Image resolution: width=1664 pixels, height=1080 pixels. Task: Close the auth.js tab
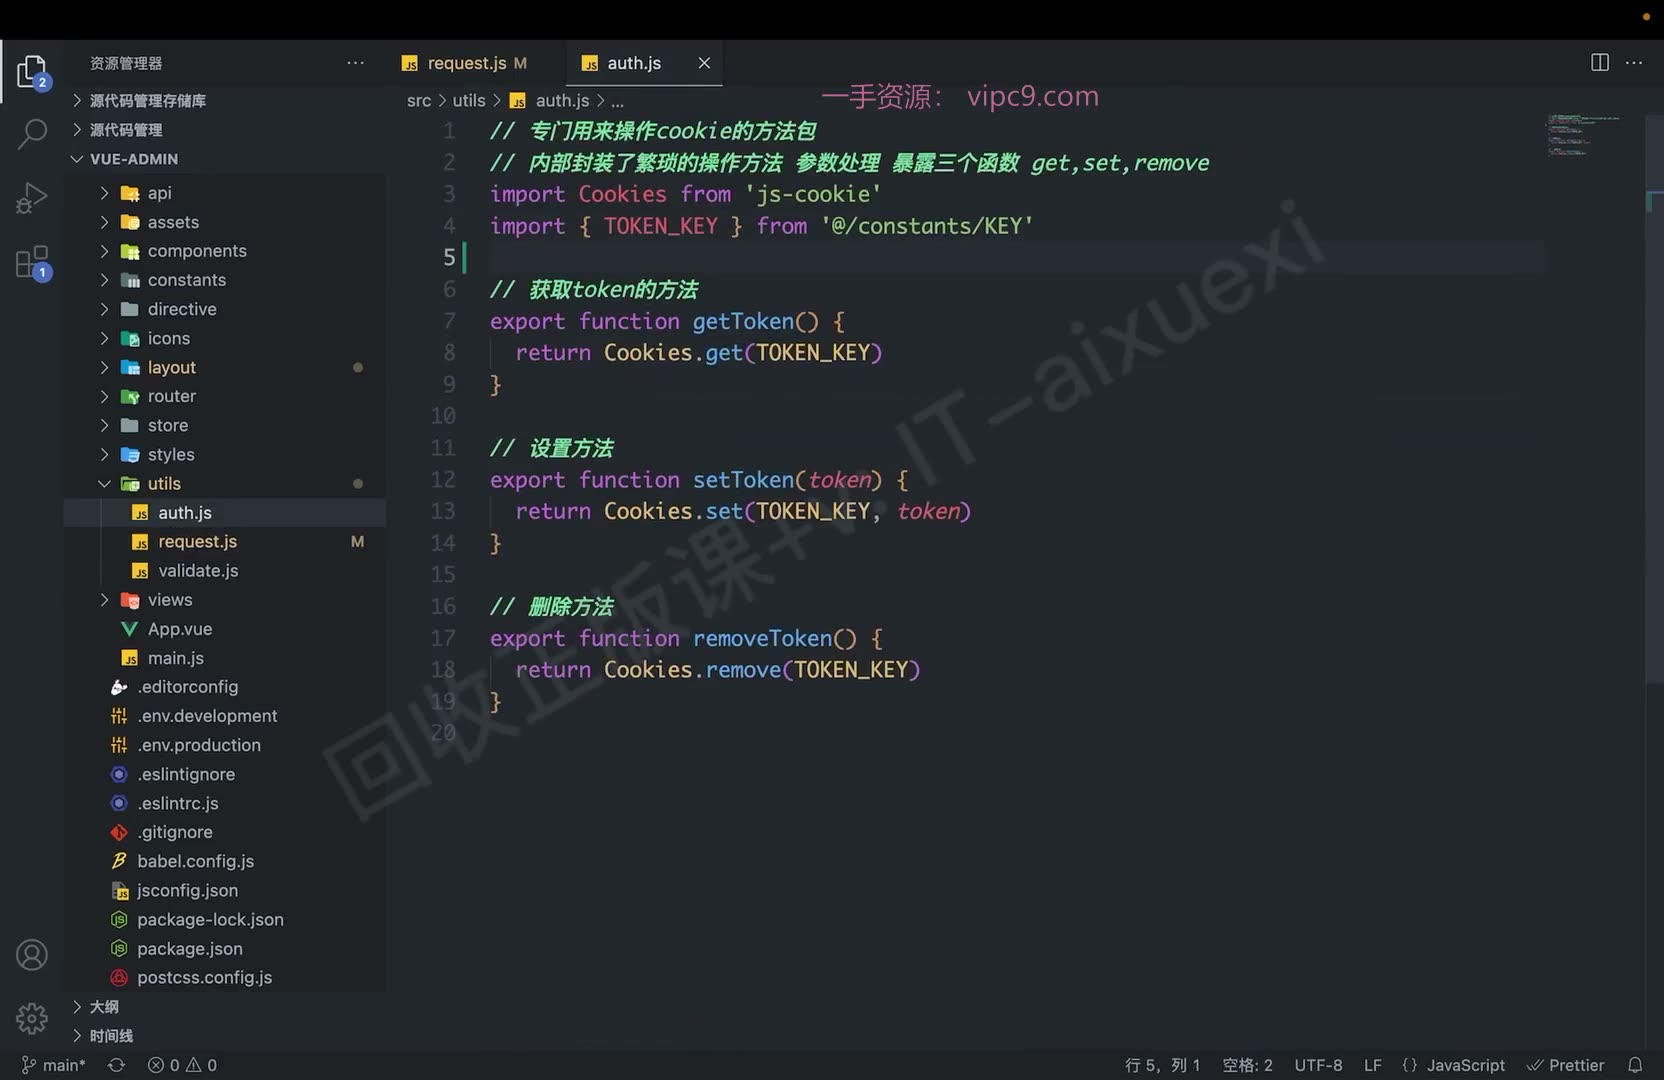[704, 63]
